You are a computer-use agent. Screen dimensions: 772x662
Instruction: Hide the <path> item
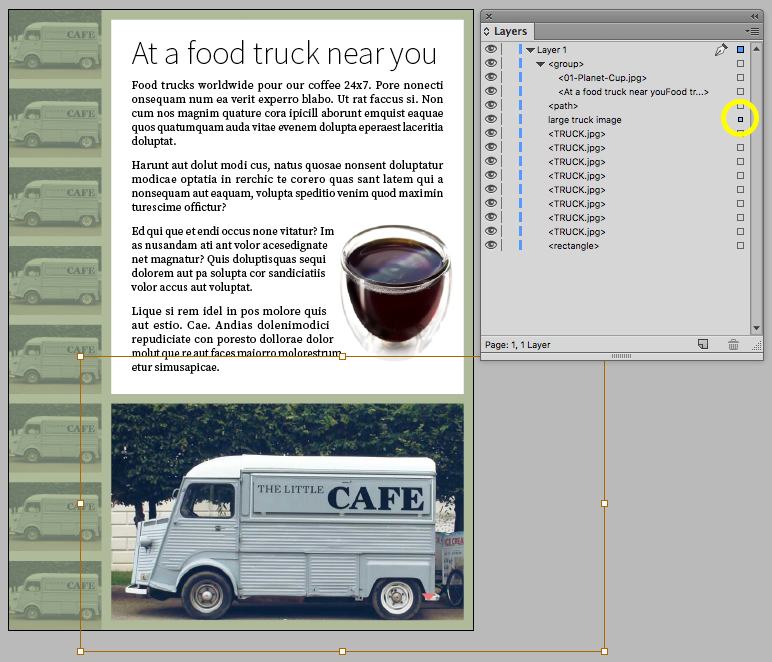(491, 105)
